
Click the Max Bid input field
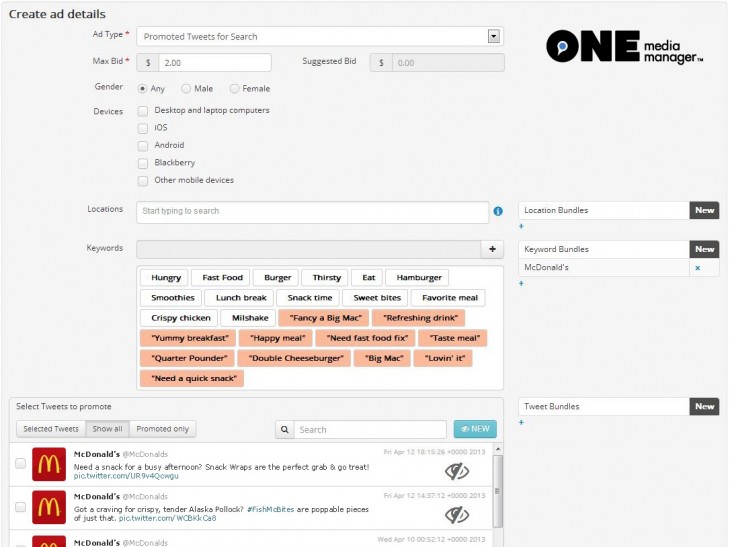[x=215, y=63]
